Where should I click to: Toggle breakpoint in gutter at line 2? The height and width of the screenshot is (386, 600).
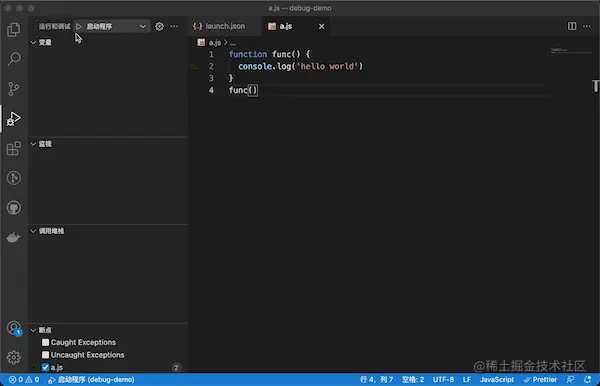[194, 67]
